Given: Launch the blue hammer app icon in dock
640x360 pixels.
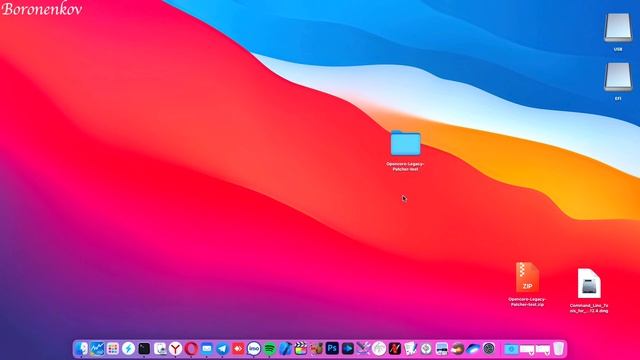Looking at the screenshot, I should pos(285,349).
